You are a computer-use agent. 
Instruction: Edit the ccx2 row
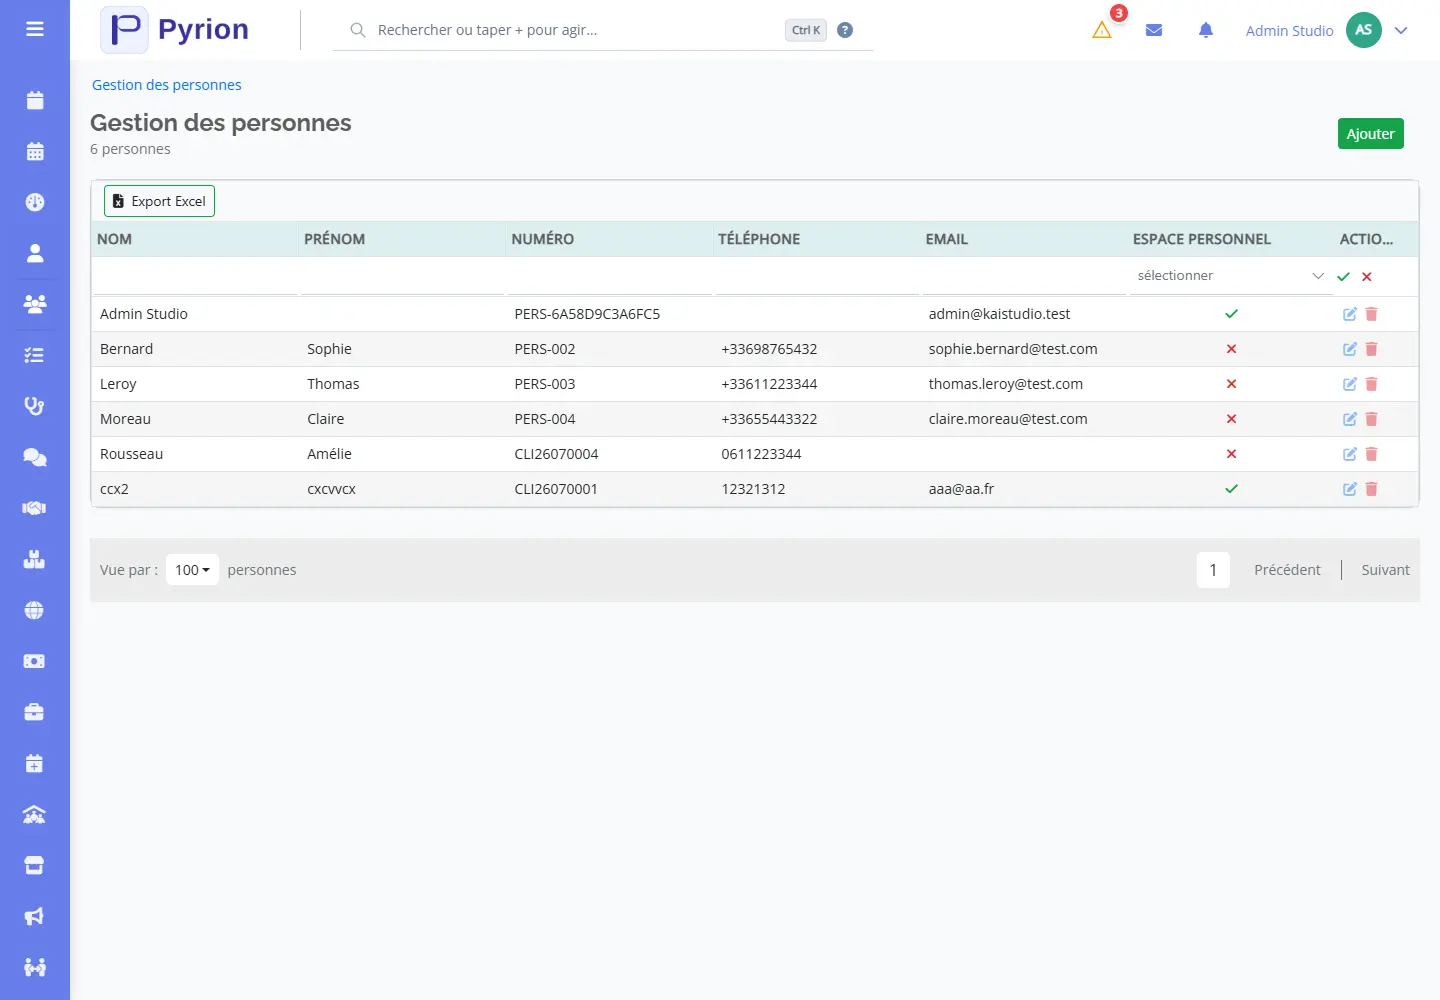click(1350, 489)
